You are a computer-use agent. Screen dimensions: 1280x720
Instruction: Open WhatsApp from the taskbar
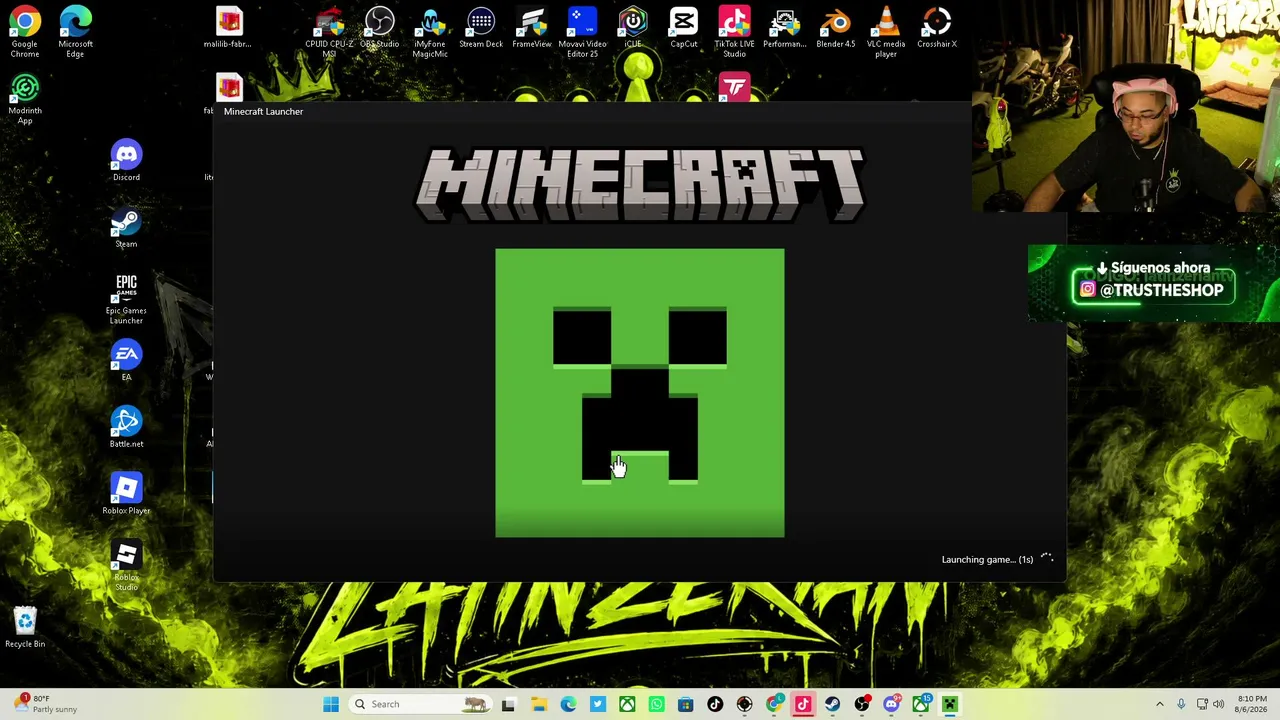[x=656, y=704]
